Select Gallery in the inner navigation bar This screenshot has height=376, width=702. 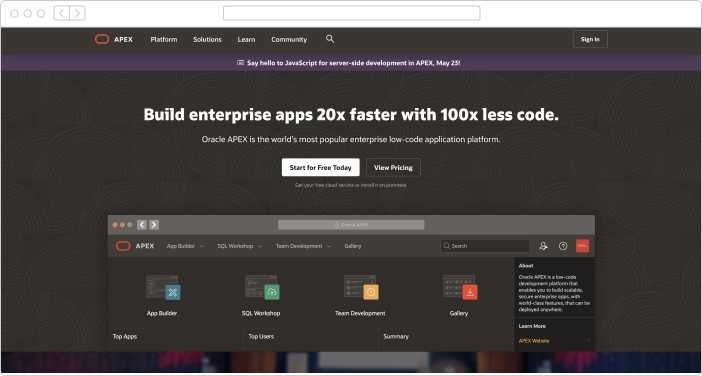click(353, 246)
